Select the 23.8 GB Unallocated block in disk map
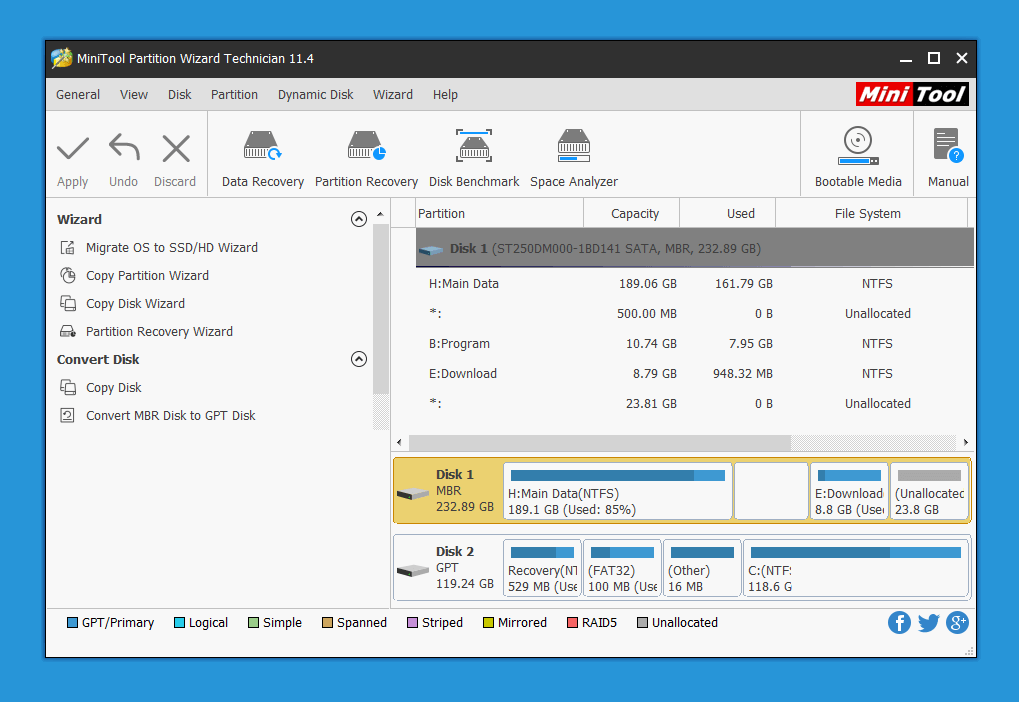Viewport: 1019px width, 702px height. pos(929,491)
